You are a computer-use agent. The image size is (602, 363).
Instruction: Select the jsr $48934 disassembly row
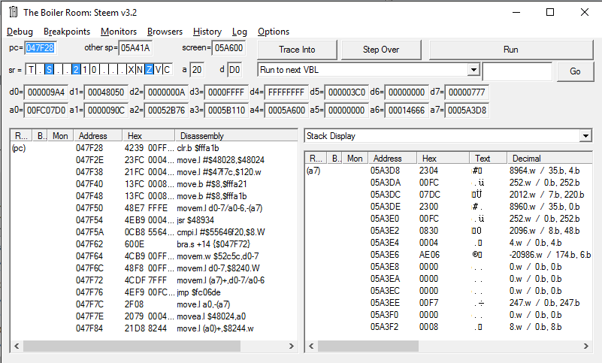click(154, 220)
